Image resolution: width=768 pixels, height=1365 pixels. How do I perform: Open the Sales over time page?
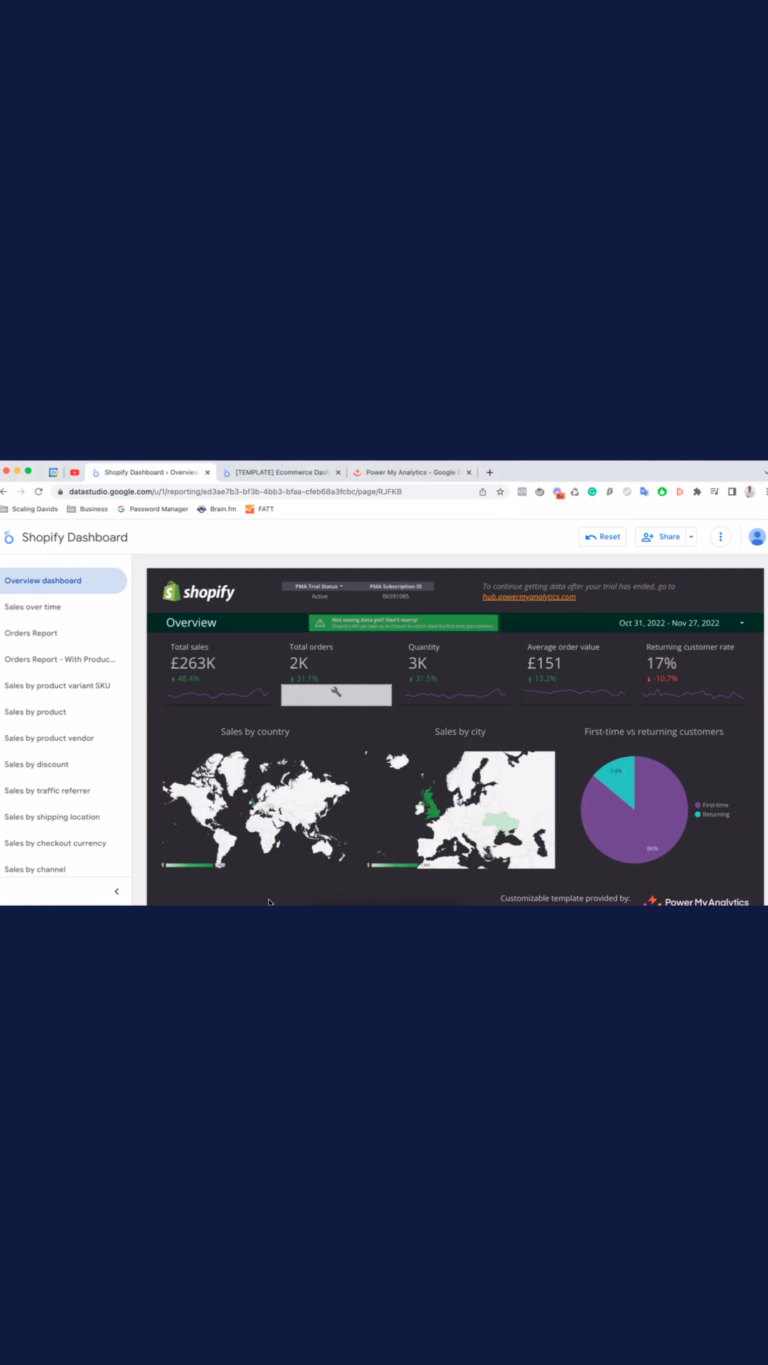(x=33, y=607)
